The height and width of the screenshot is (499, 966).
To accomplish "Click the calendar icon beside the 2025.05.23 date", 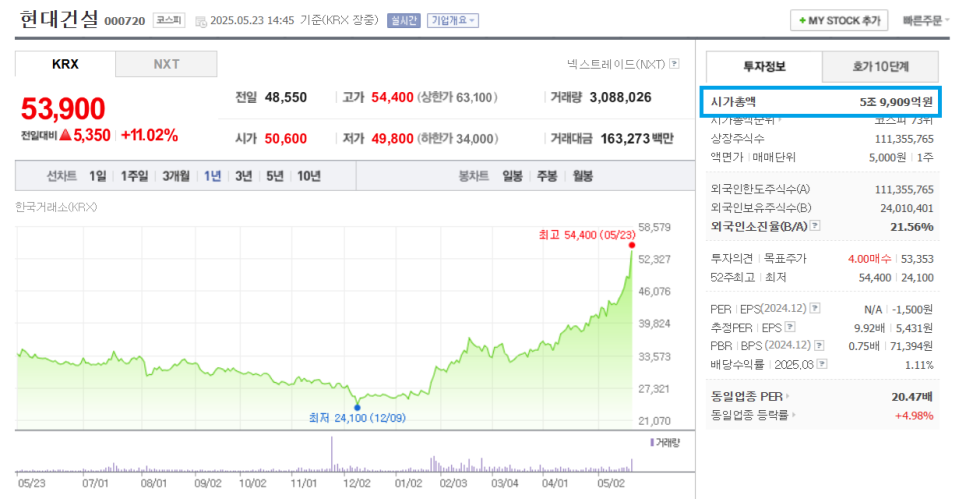I will click(x=201, y=22).
